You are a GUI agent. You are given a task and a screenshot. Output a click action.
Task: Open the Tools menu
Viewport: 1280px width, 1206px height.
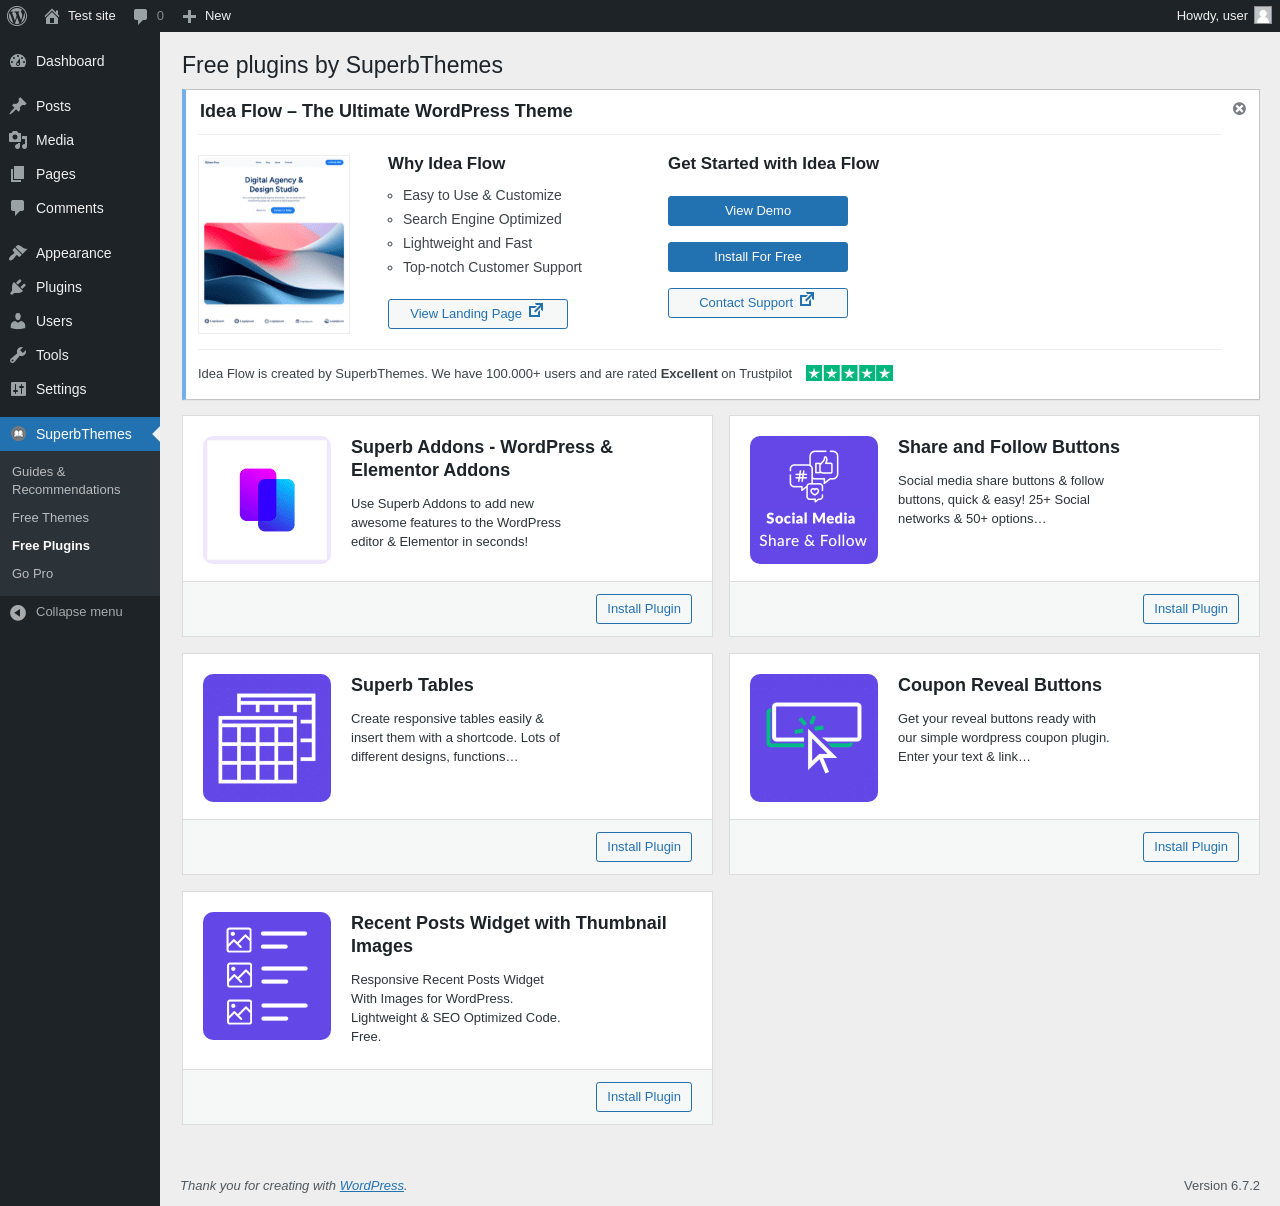[x=80, y=355]
